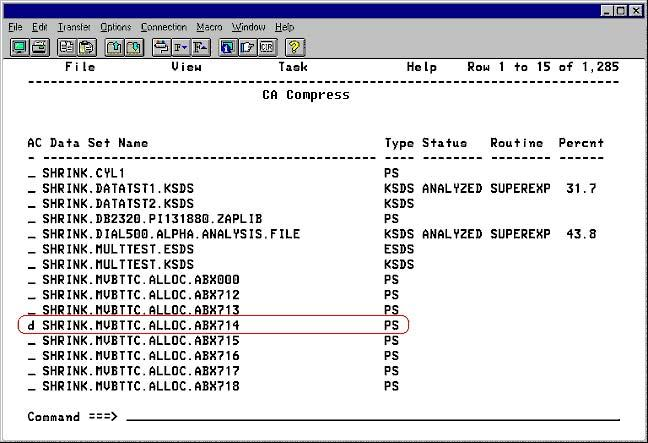Select the SHRINK.MVBTTC.ALLOC.ABX714 data set row
This screenshot has width=648, height=443.
140,326
